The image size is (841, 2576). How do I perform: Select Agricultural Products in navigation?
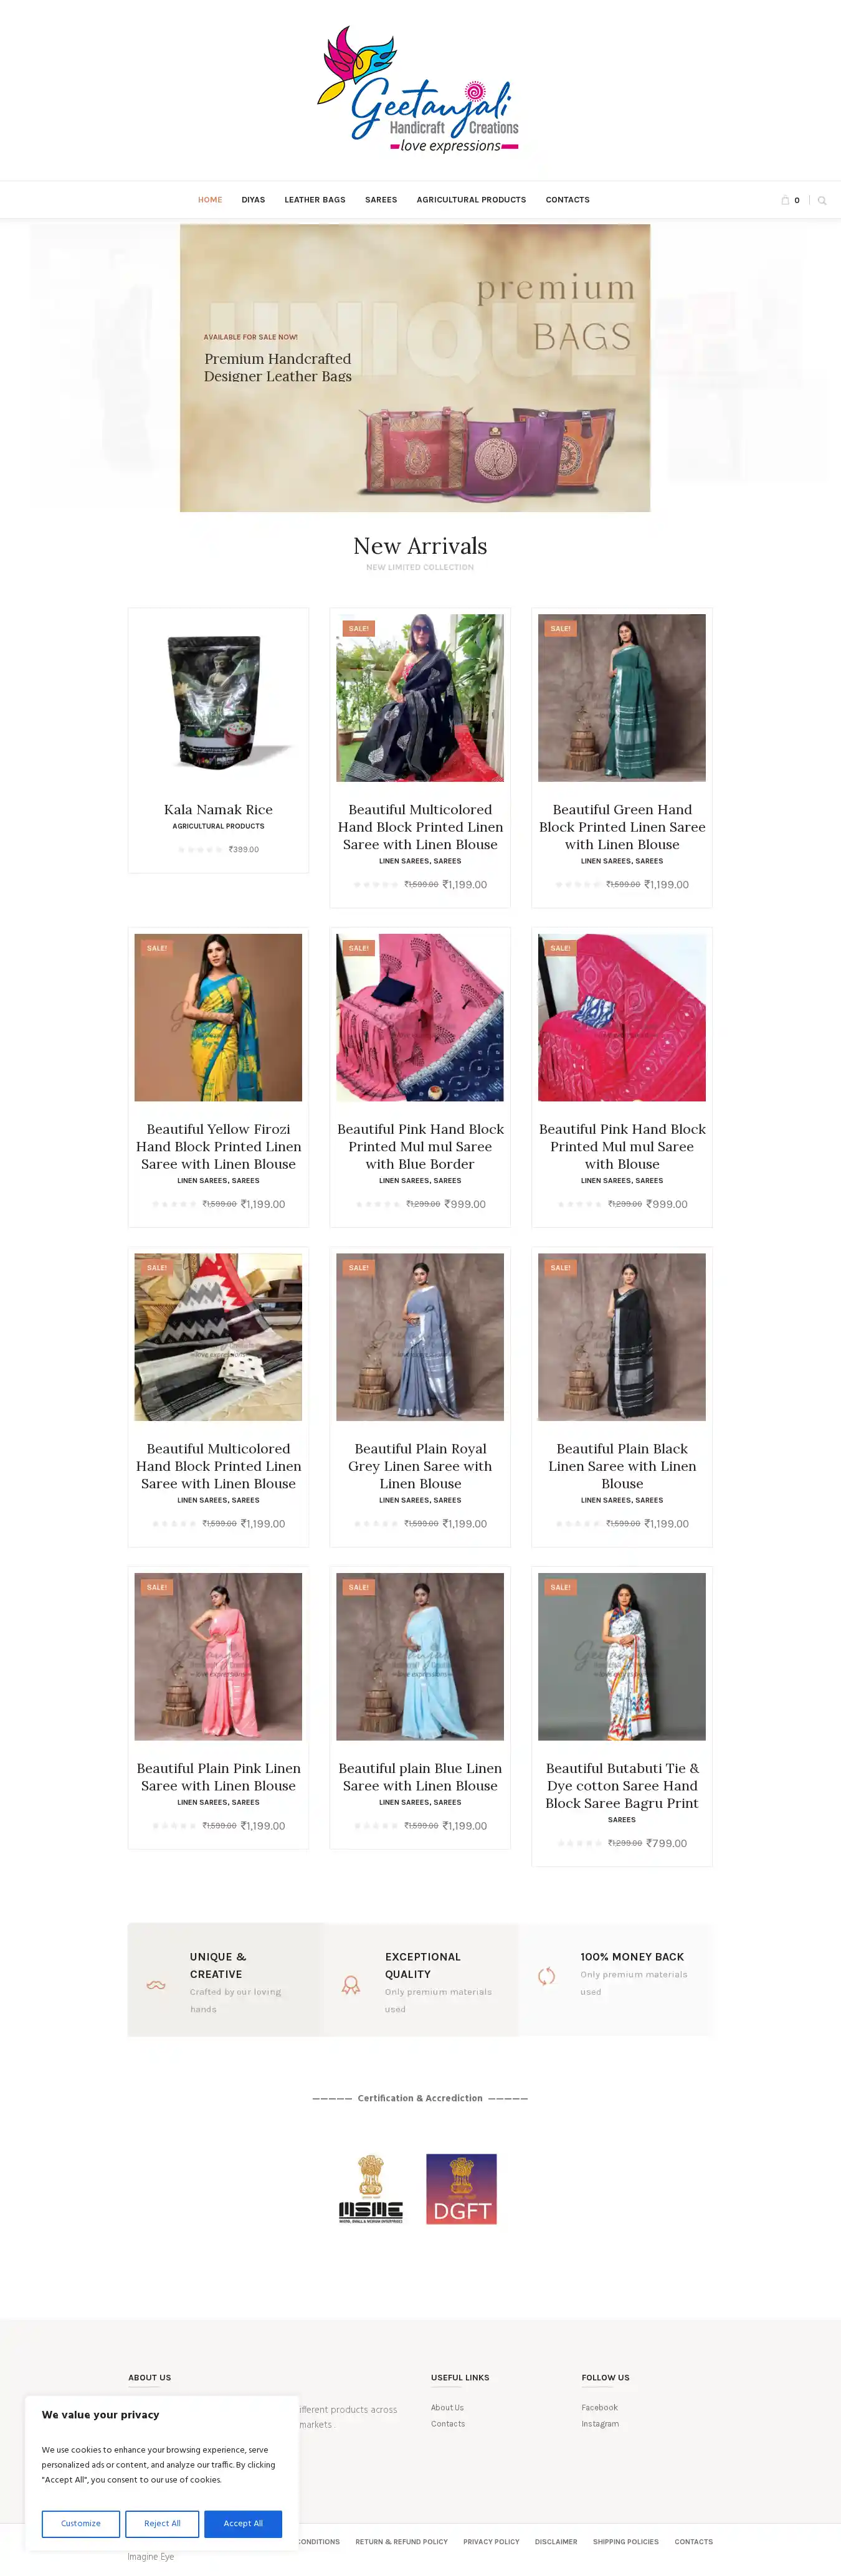pyautogui.click(x=471, y=200)
